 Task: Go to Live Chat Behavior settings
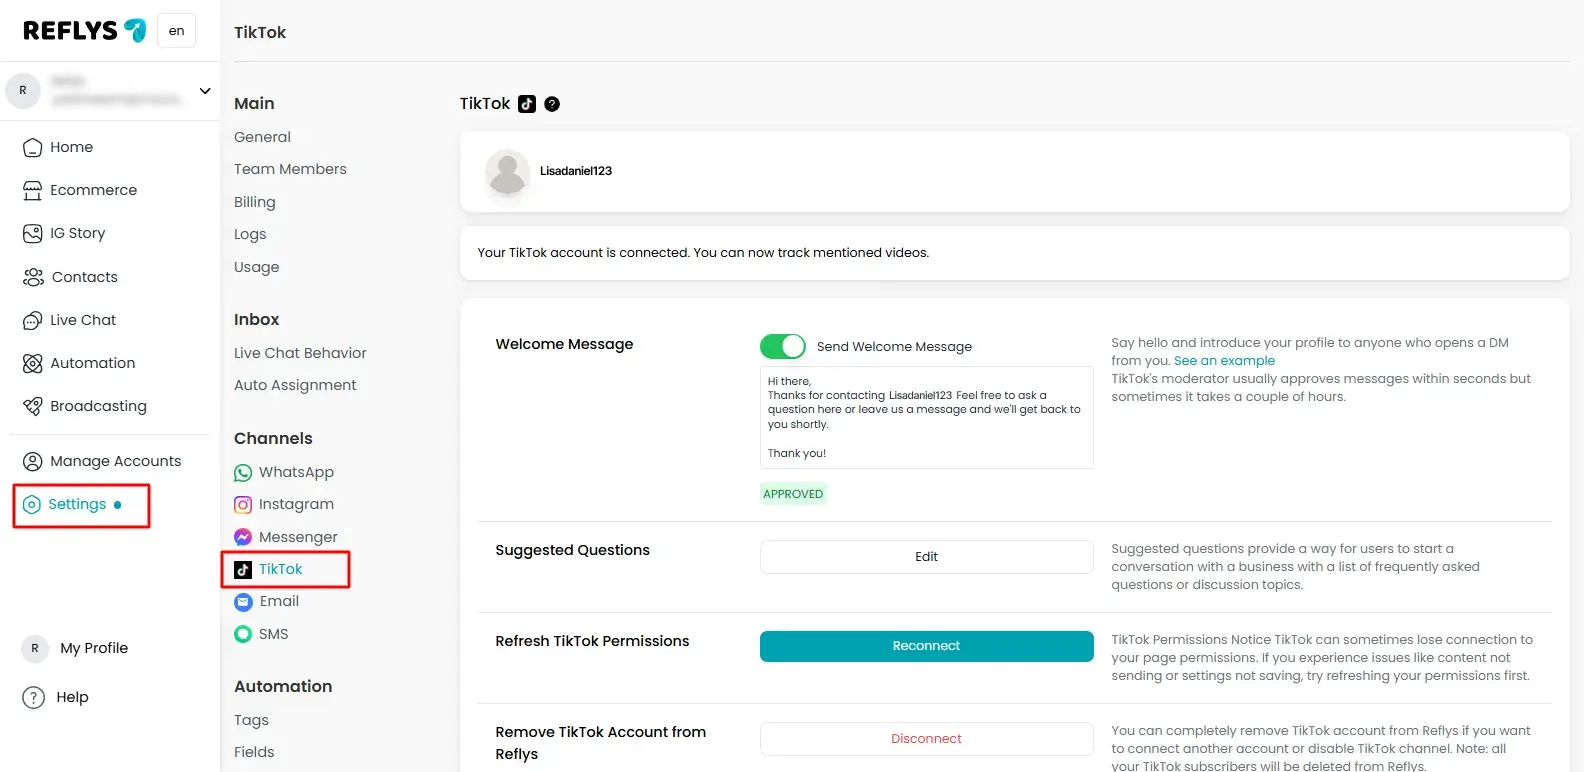300,353
